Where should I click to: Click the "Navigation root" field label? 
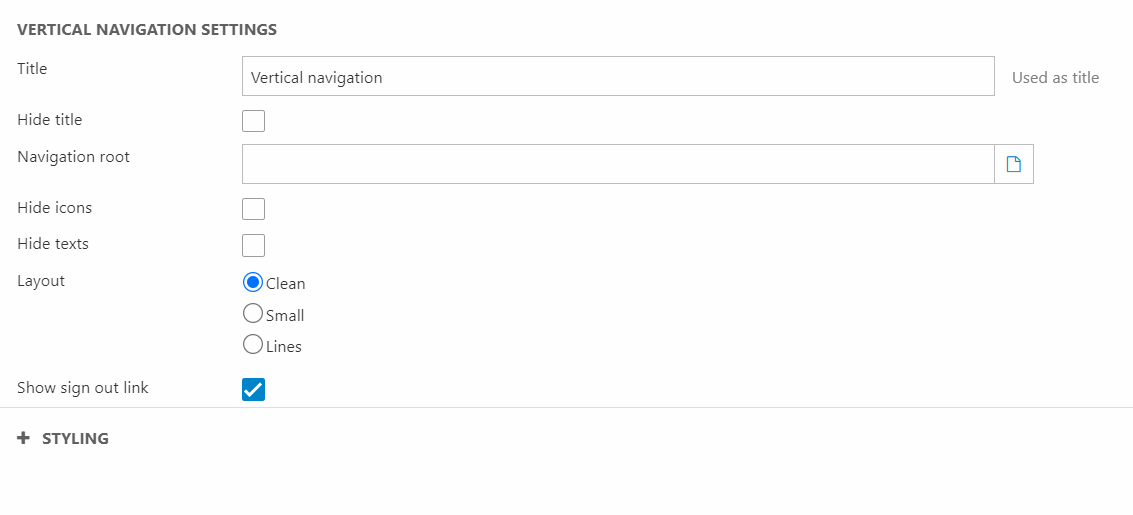(74, 157)
